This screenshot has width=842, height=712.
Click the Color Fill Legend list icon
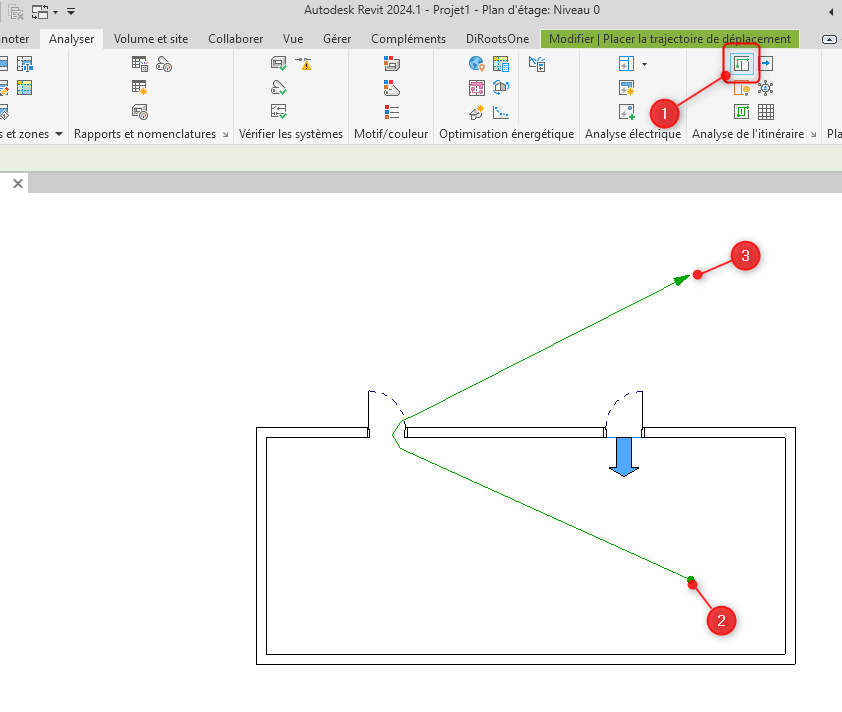[x=391, y=112]
